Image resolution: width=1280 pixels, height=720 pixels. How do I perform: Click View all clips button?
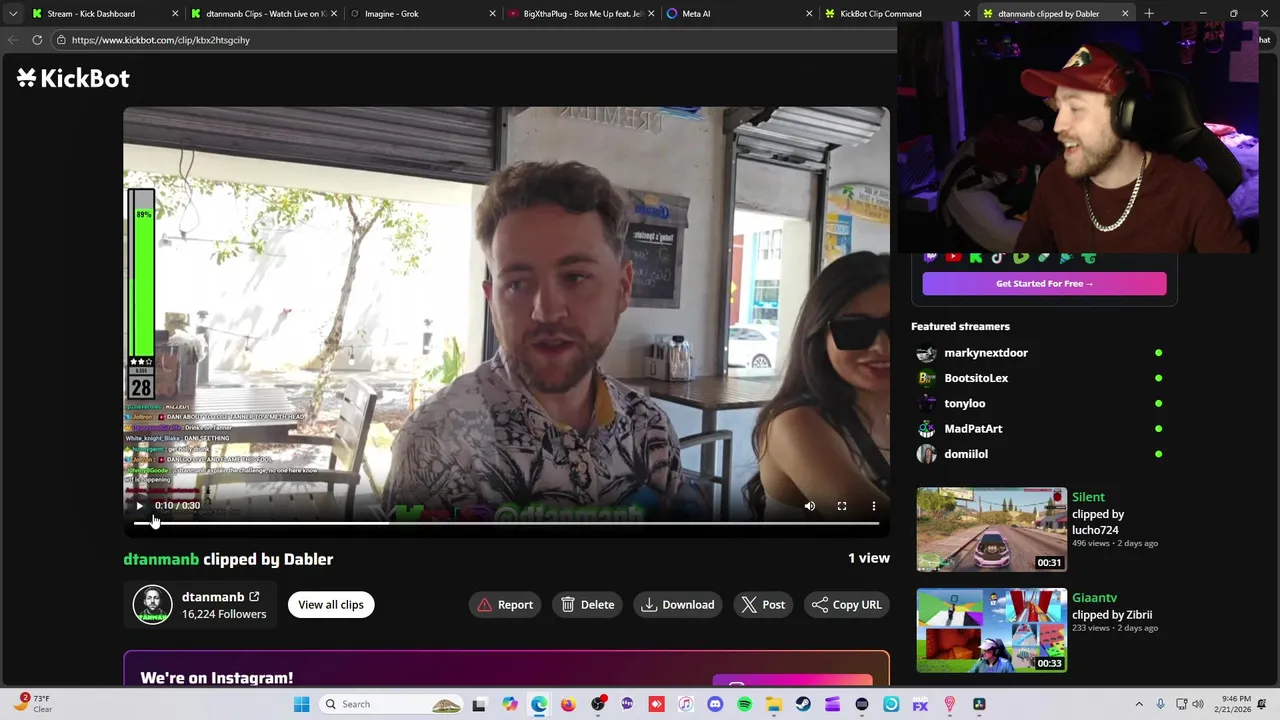(x=330, y=605)
